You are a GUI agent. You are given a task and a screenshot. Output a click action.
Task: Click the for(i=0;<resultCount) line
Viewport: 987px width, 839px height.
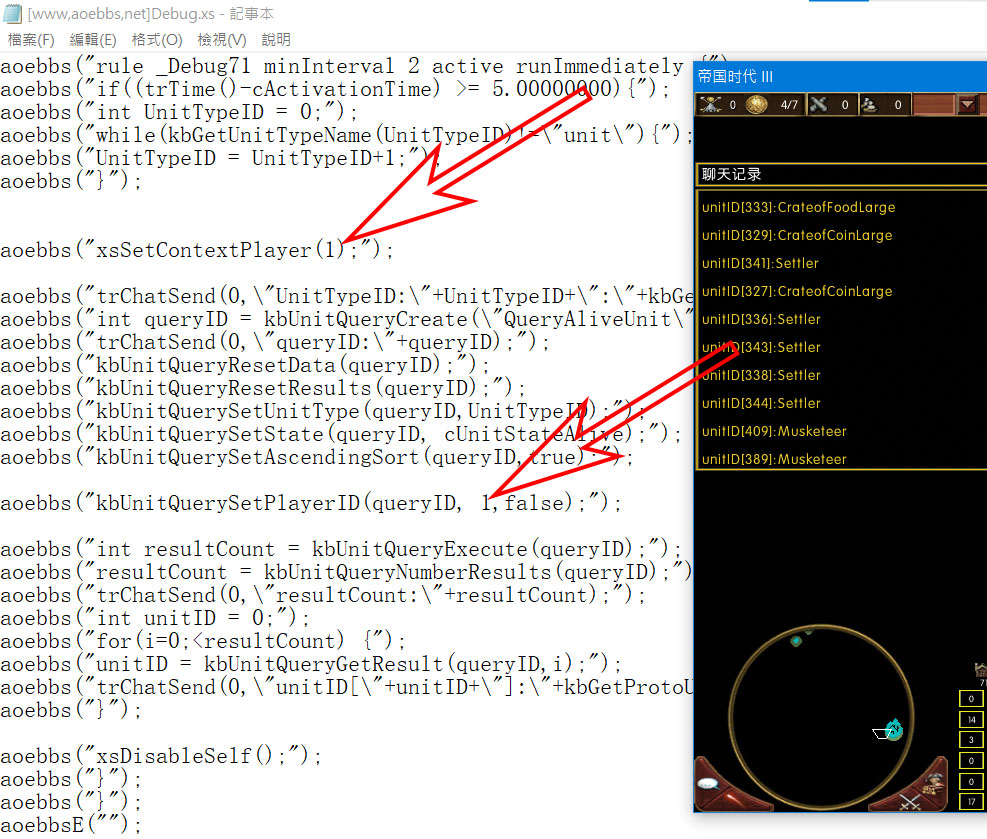[x=203, y=641]
